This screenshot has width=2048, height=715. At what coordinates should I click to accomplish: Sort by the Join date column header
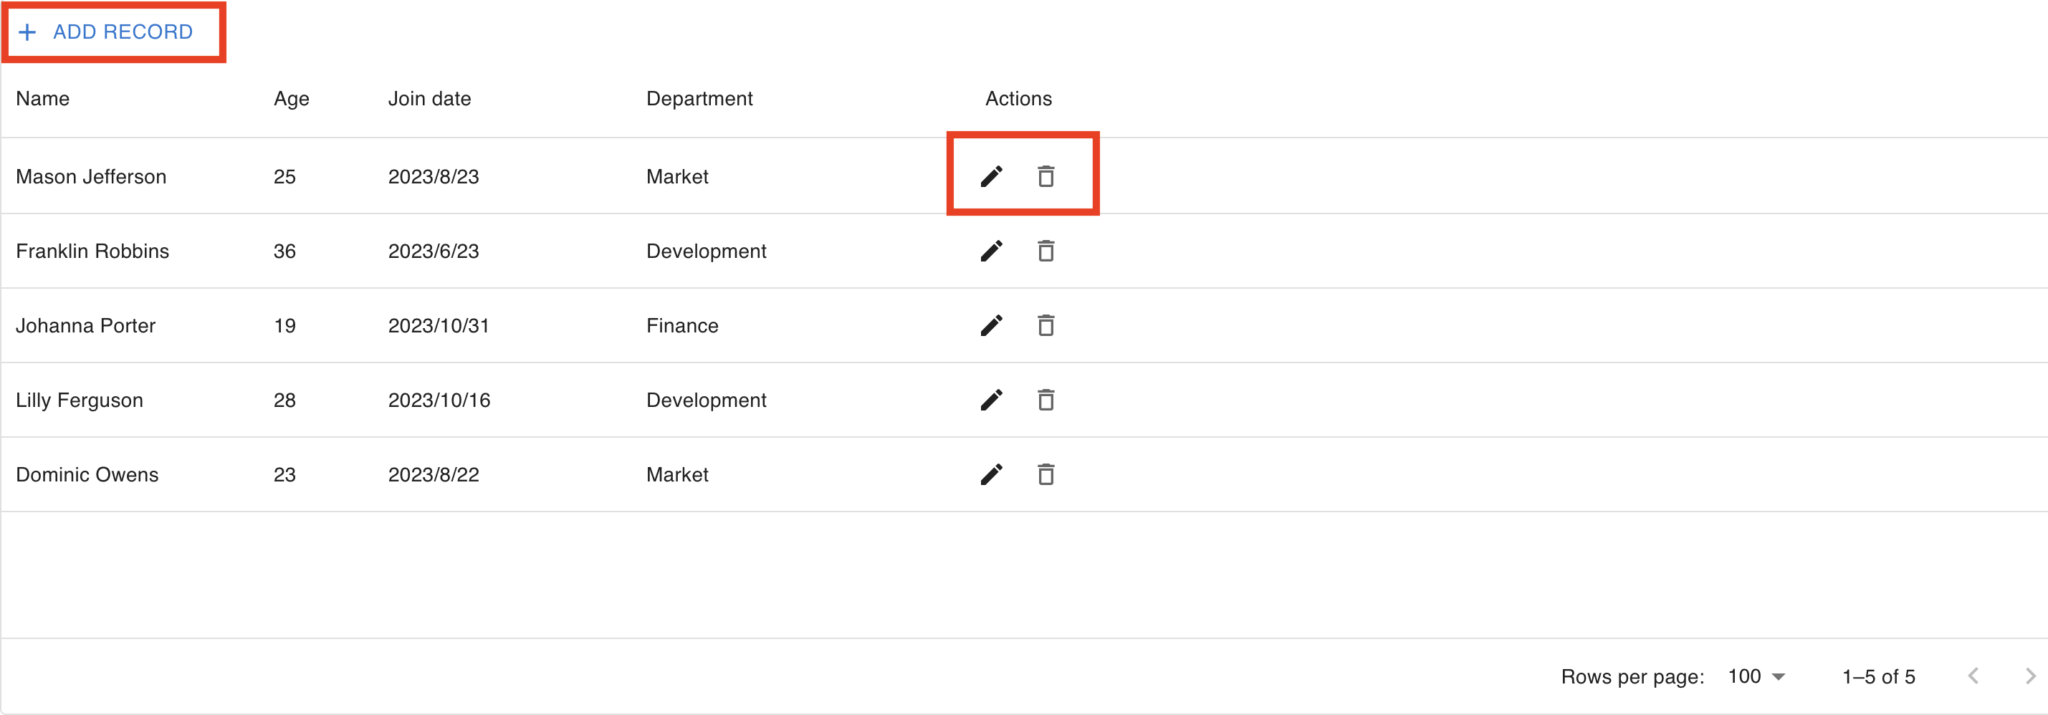coord(429,99)
